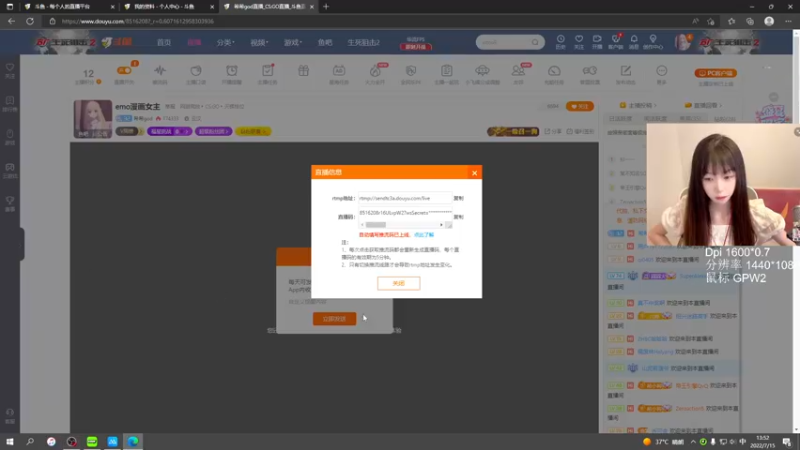
Task: Click the magnifier icon in Douyu search
Action: [535, 42]
